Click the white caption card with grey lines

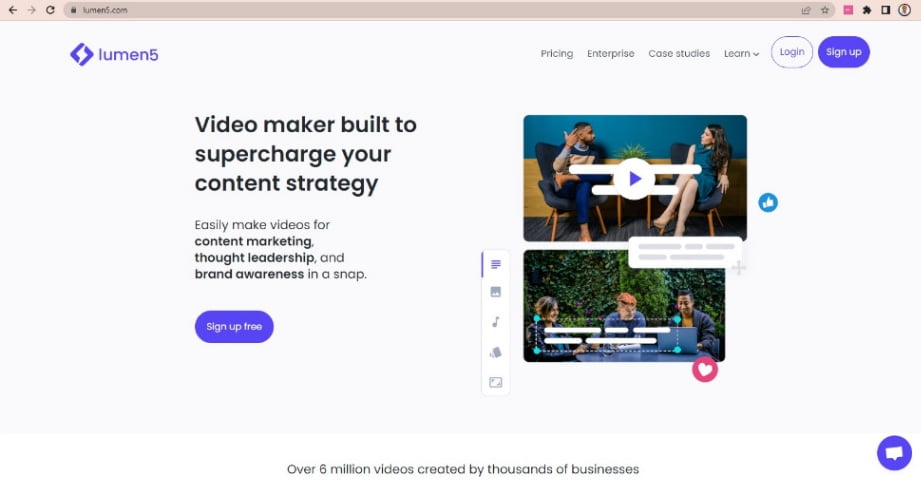click(x=685, y=252)
